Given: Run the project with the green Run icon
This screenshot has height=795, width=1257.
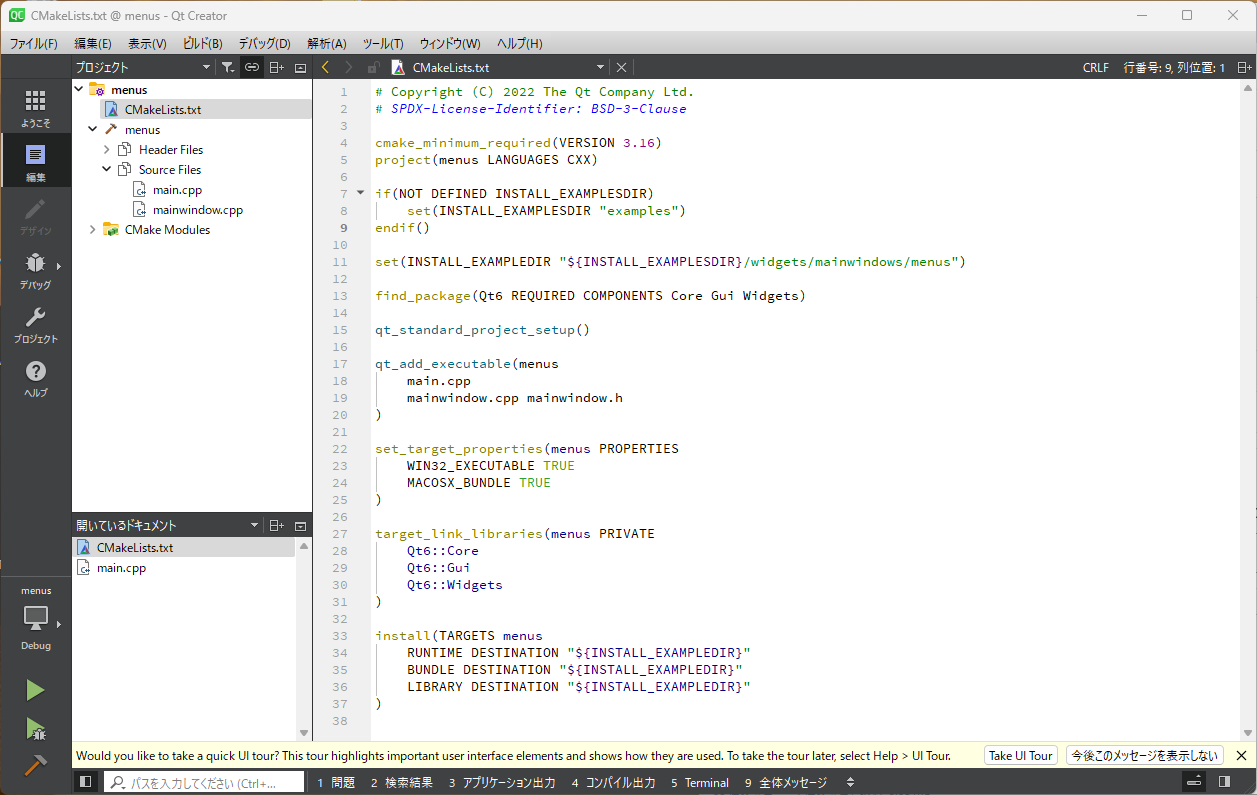Looking at the screenshot, I should tap(36, 689).
